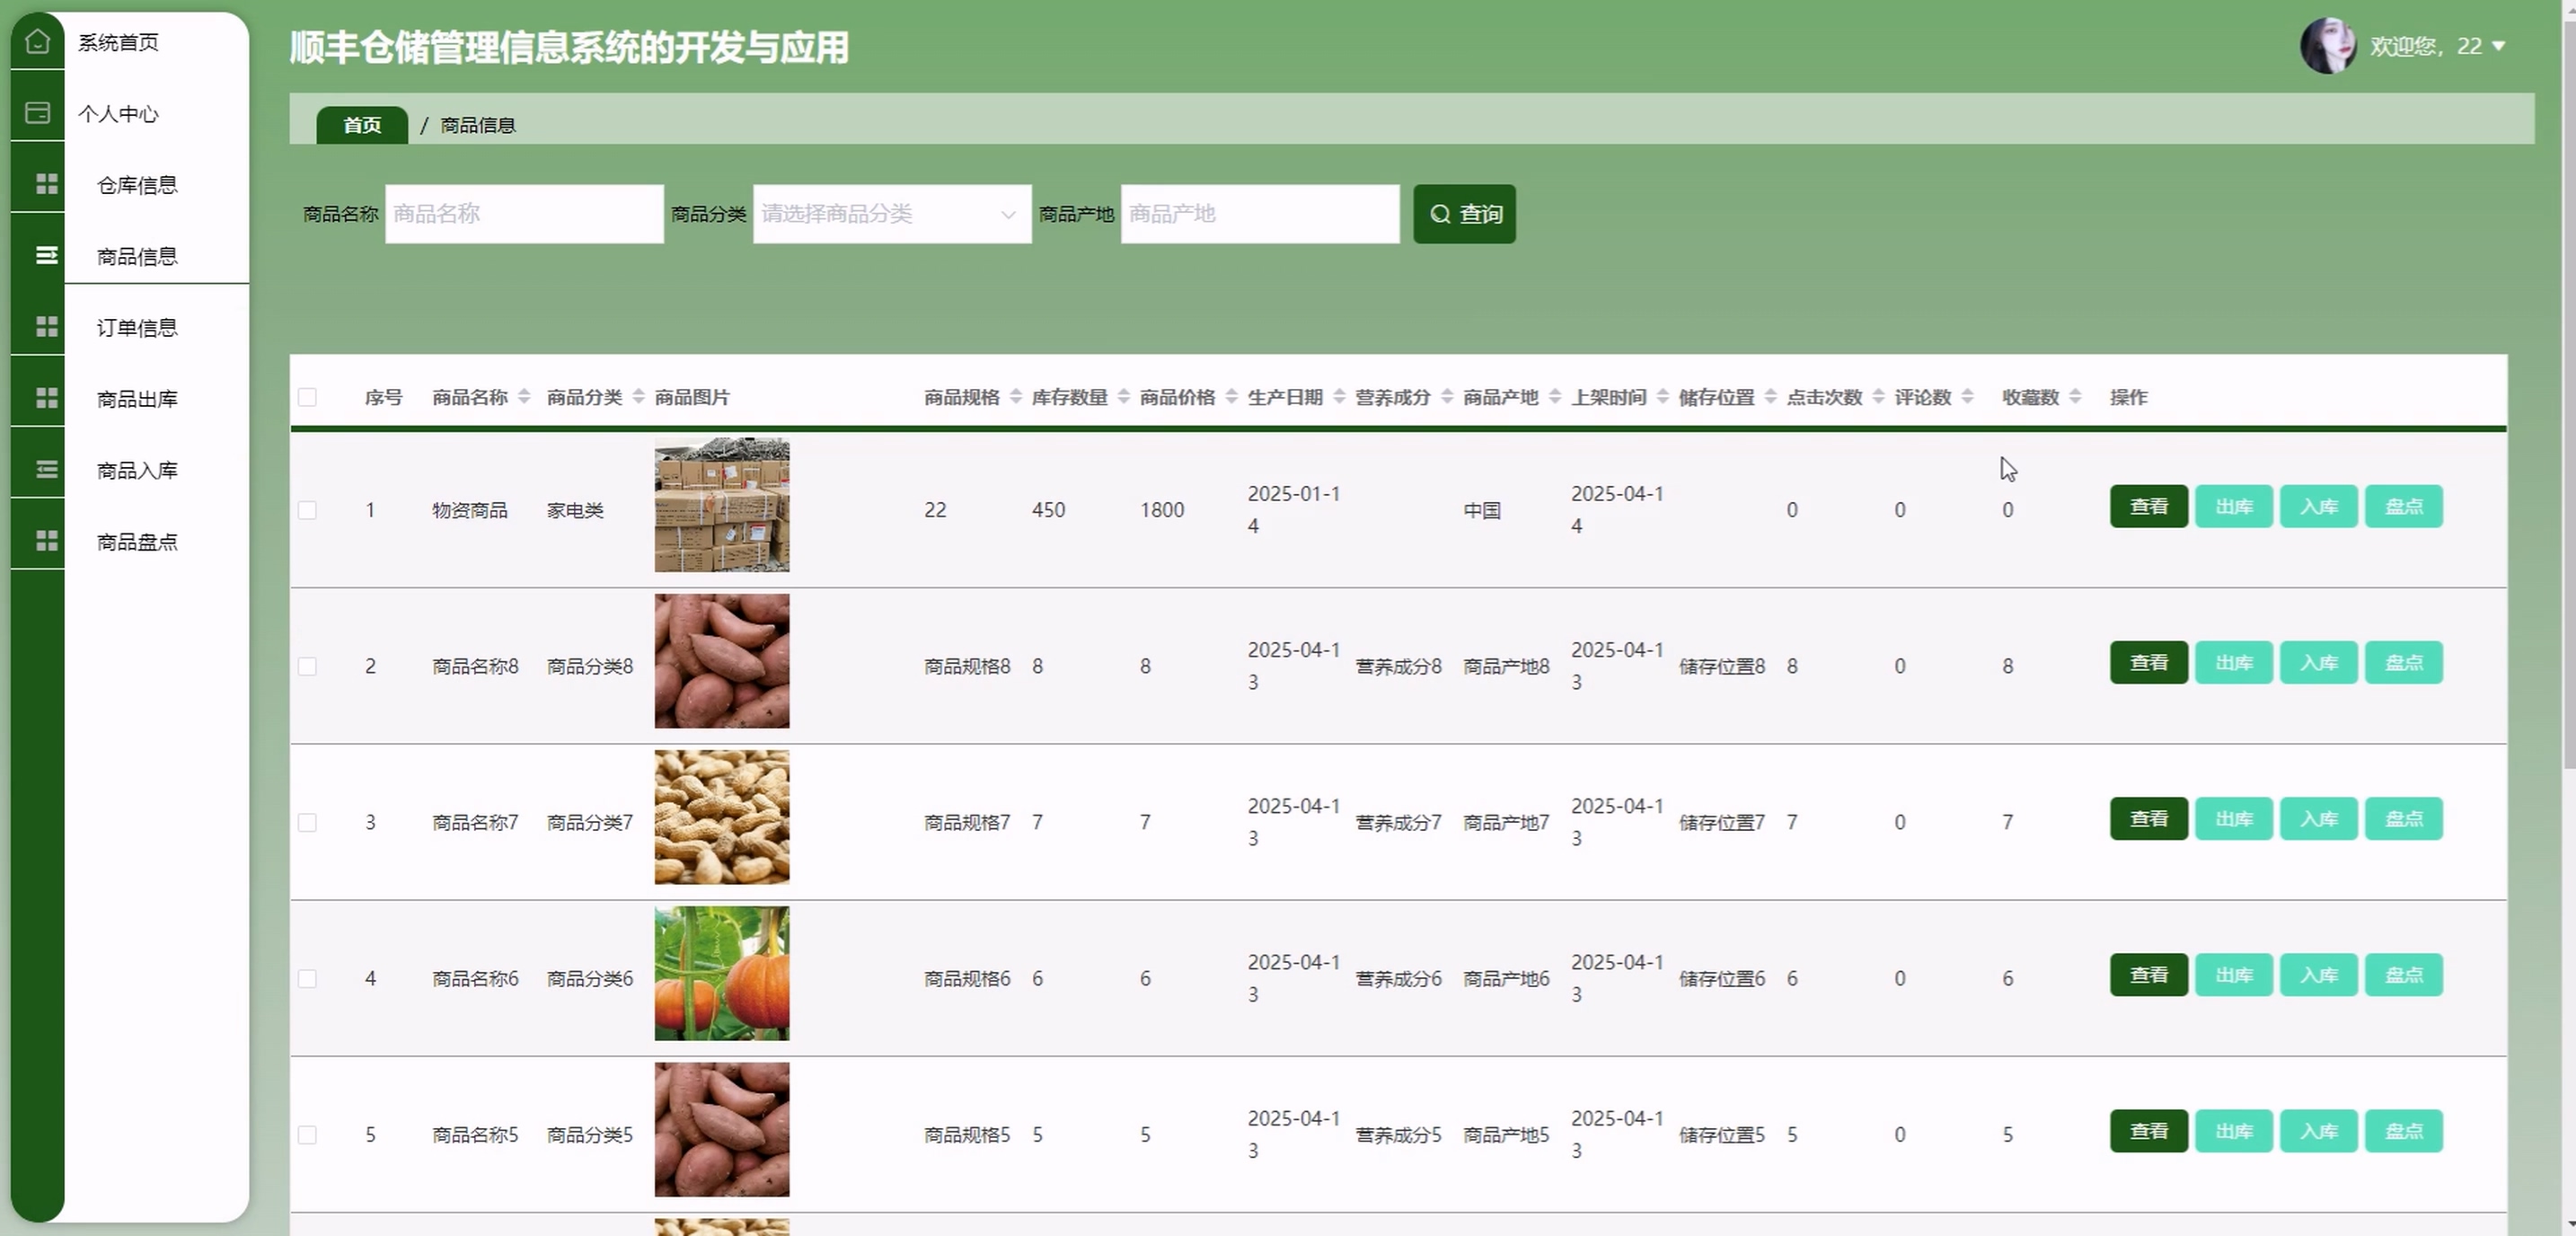The height and width of the screenshot is (1236, 2576).
Task: Click the grid icon beside 仓库信息
Action: click(46, 184)
